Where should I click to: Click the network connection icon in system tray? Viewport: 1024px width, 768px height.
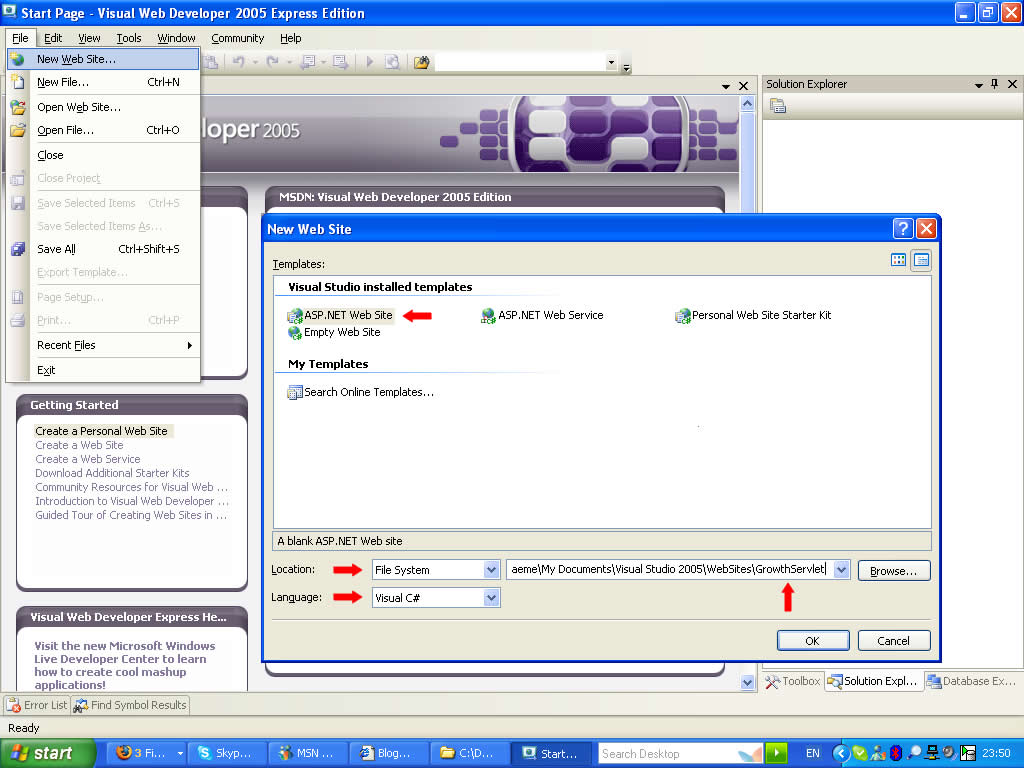pyautogui.click(x=933, y=753)
